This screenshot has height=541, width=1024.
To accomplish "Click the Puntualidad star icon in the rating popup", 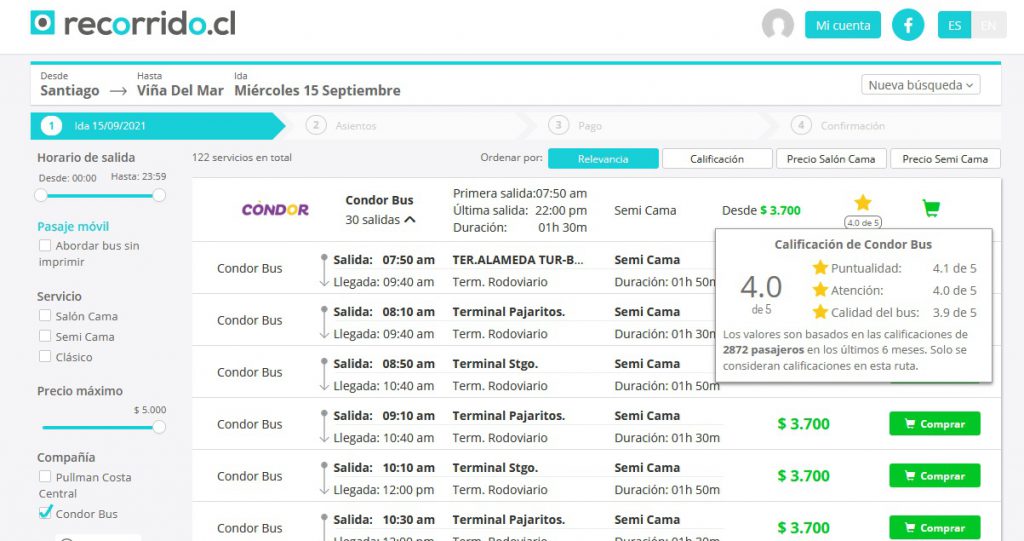I will coord(820,267).
